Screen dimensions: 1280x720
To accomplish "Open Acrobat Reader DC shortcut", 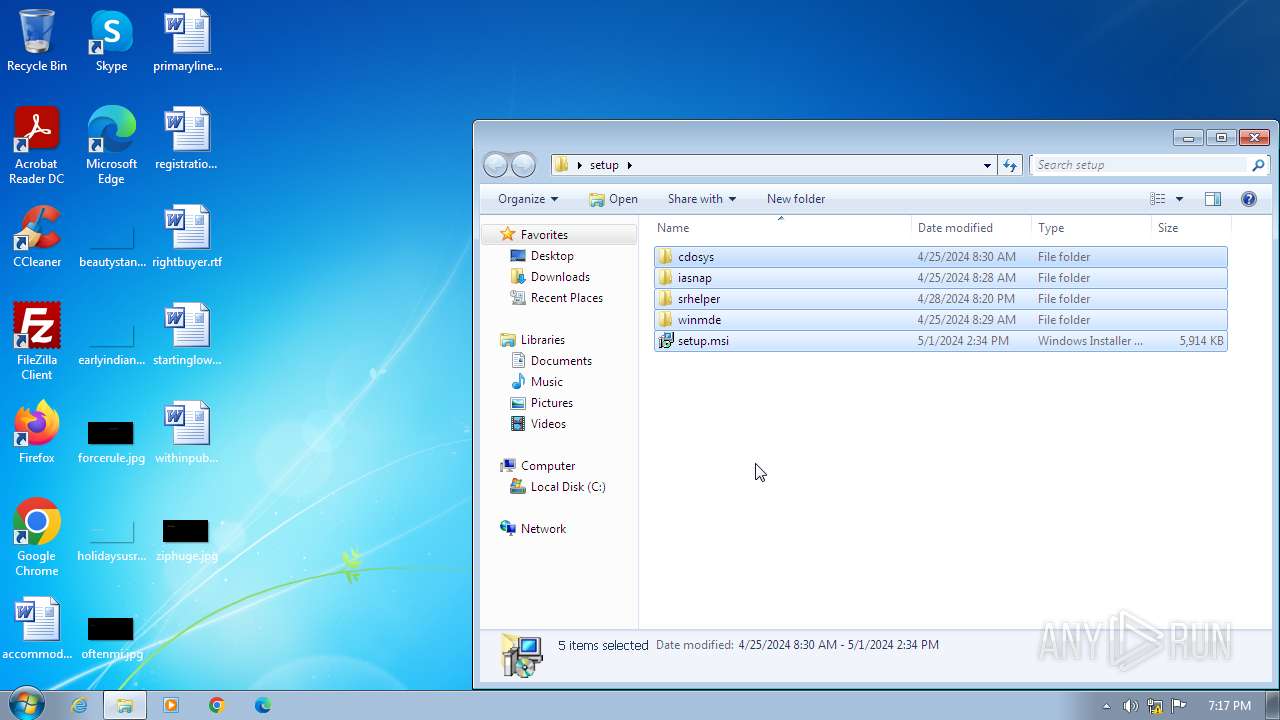I will click(37, 146).
